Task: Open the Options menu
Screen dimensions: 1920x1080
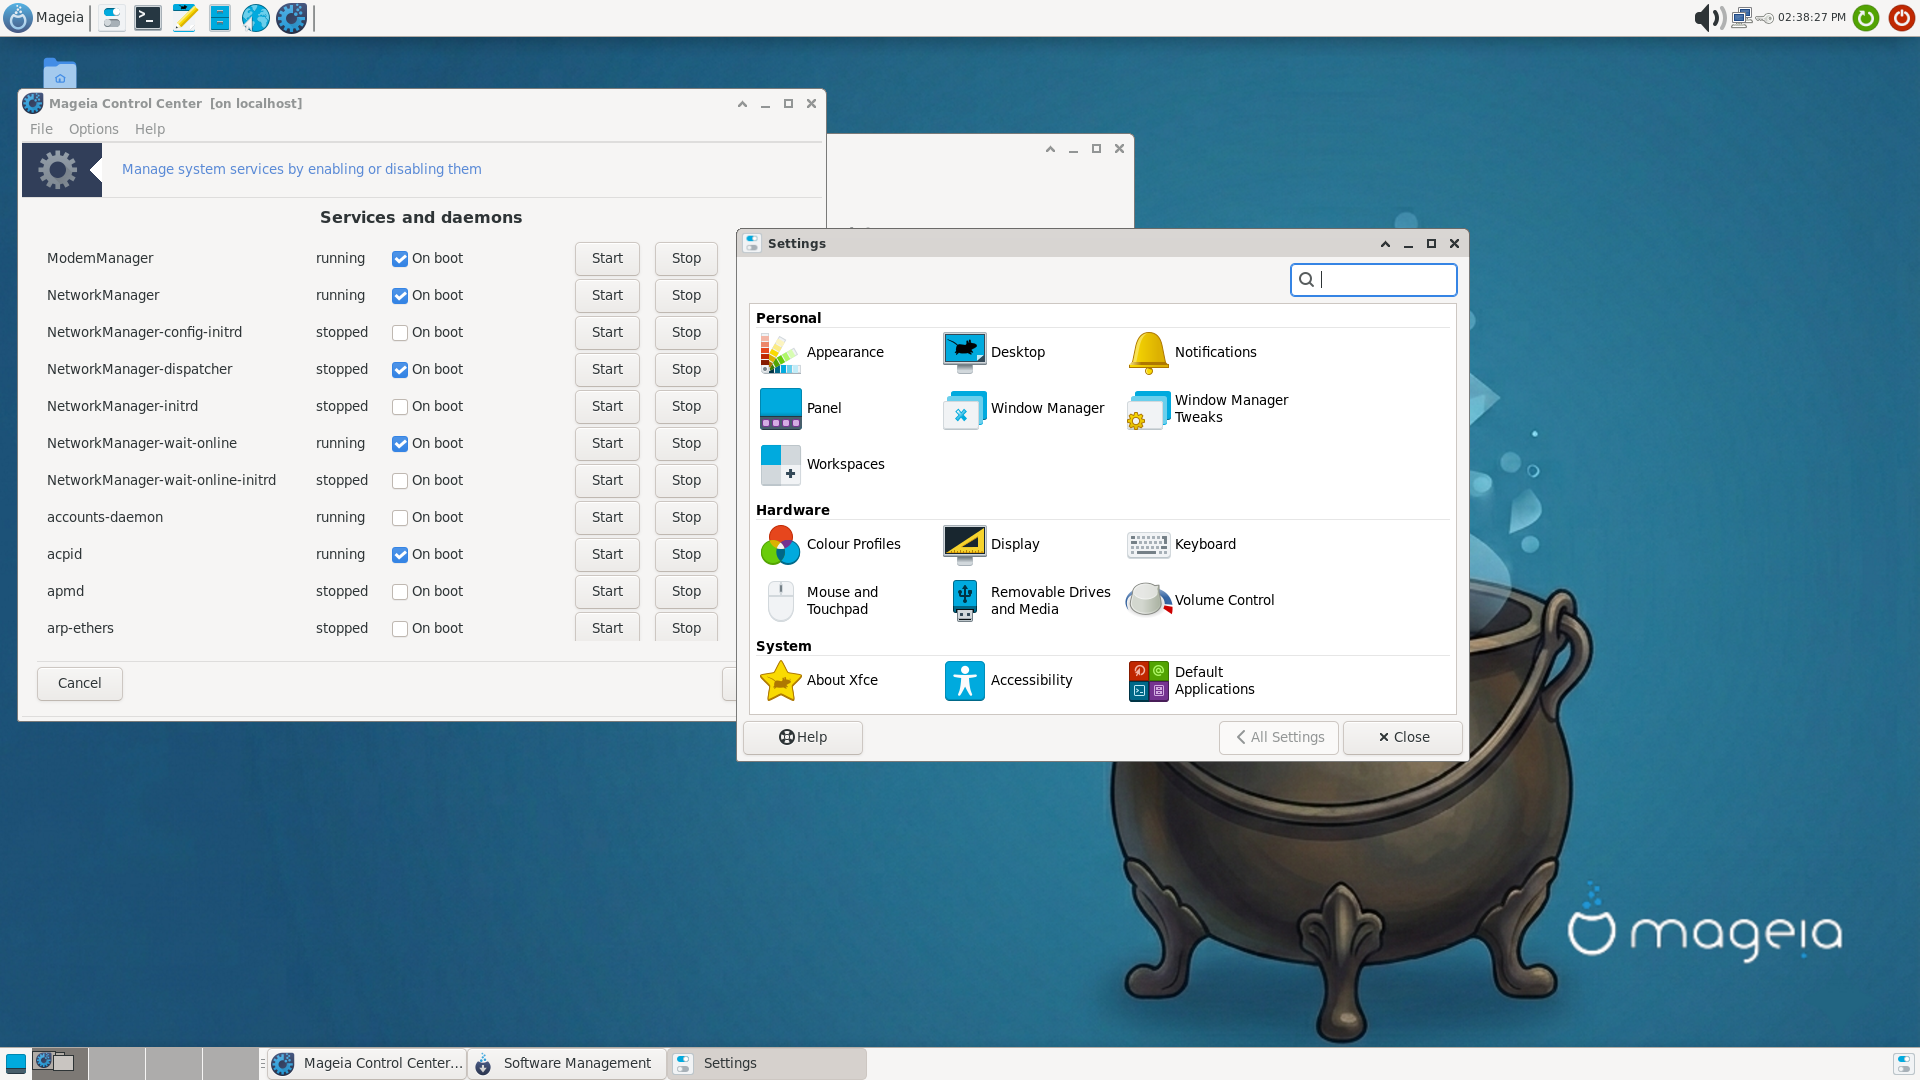Action: 93,129
